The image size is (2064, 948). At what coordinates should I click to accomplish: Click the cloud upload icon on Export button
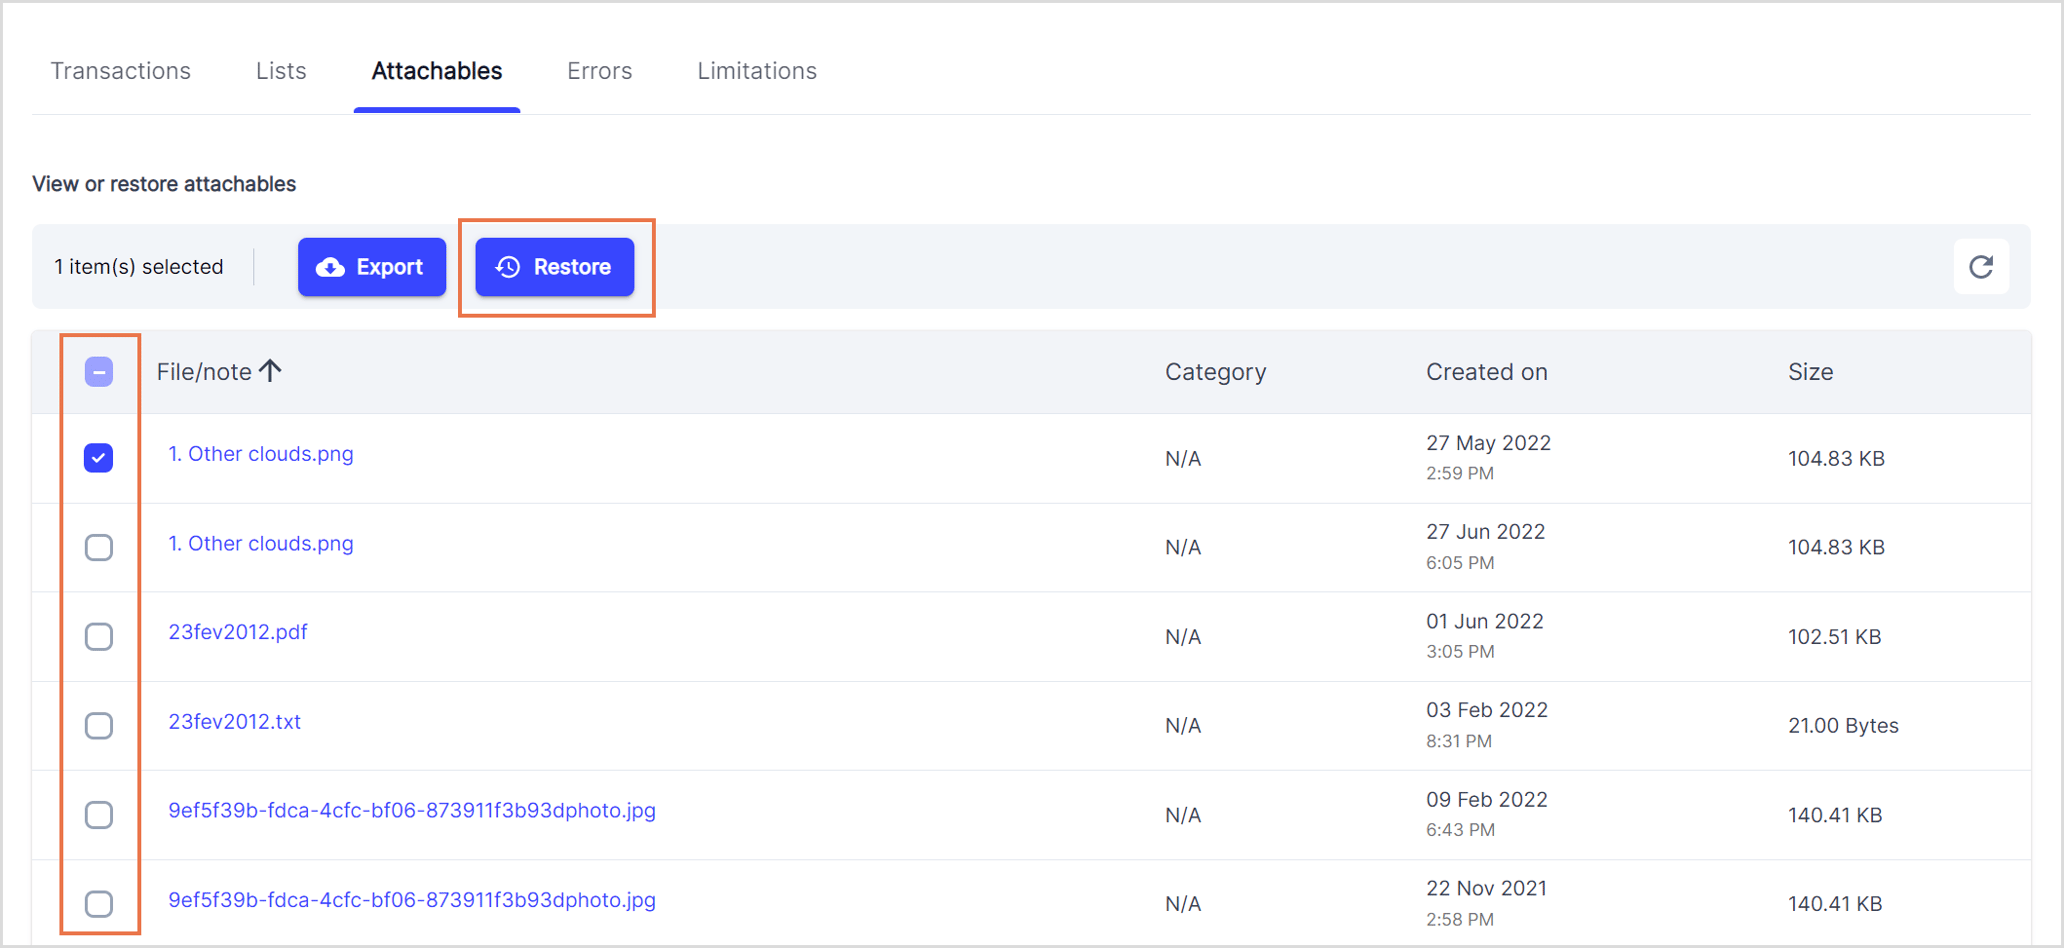coord(331,267)
